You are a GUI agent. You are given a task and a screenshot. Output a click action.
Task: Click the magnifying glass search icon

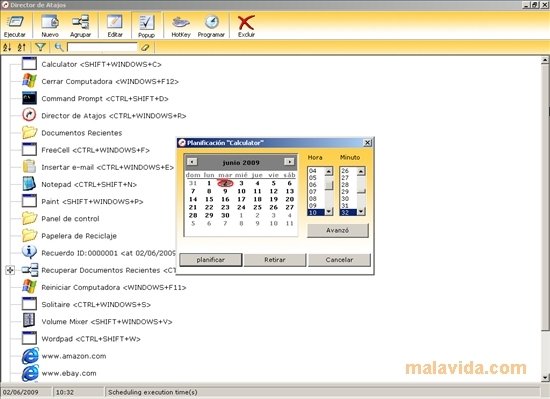[59, 47]
